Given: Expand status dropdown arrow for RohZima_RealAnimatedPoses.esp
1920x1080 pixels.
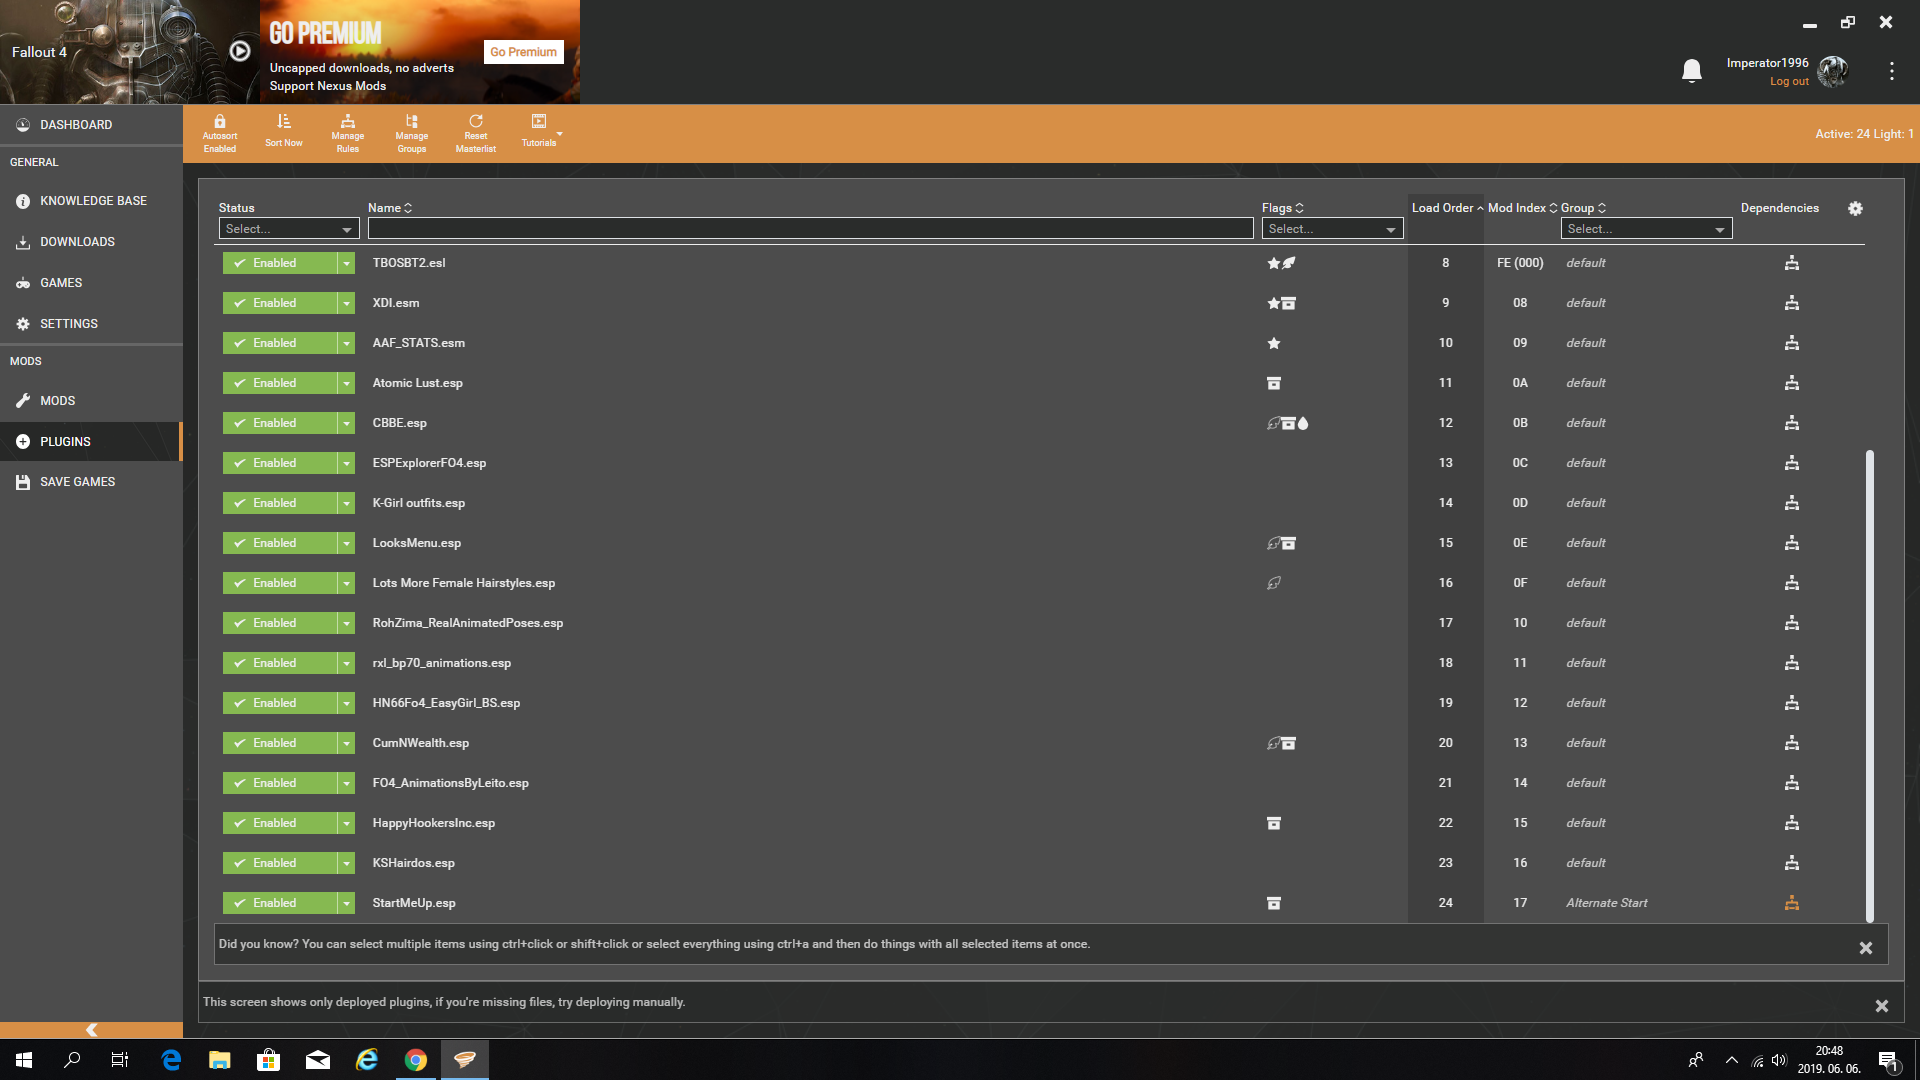Looking at the screenshot, I should point(346,623).
